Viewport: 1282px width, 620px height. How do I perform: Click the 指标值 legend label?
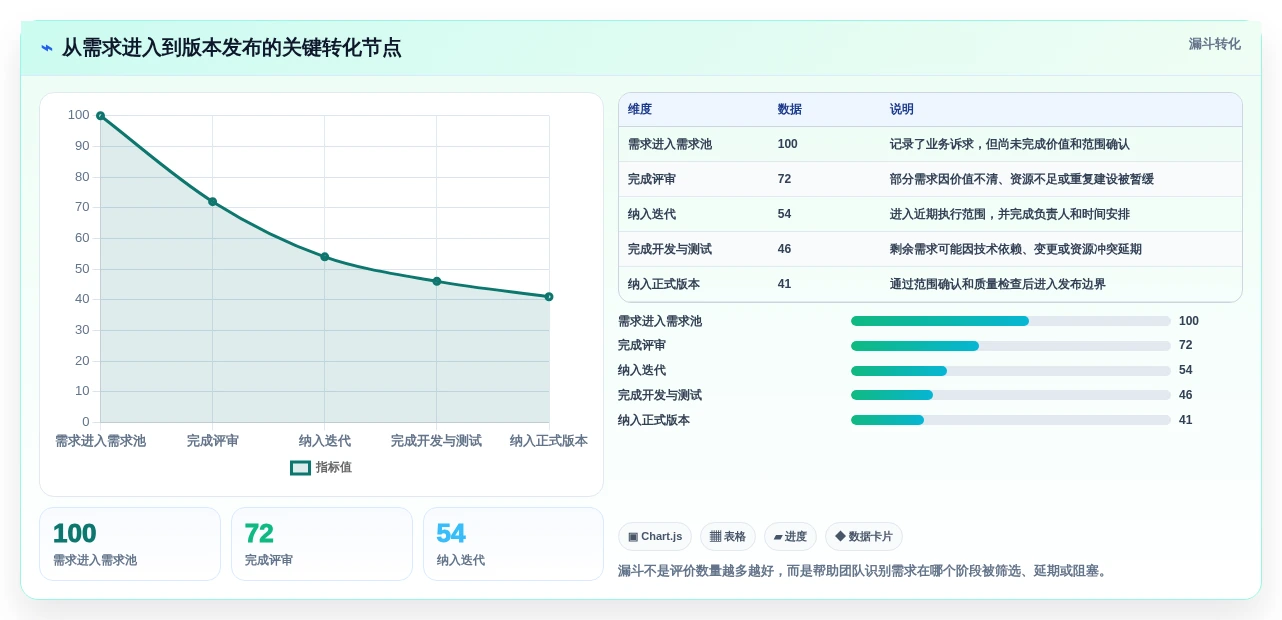(333, 467)
